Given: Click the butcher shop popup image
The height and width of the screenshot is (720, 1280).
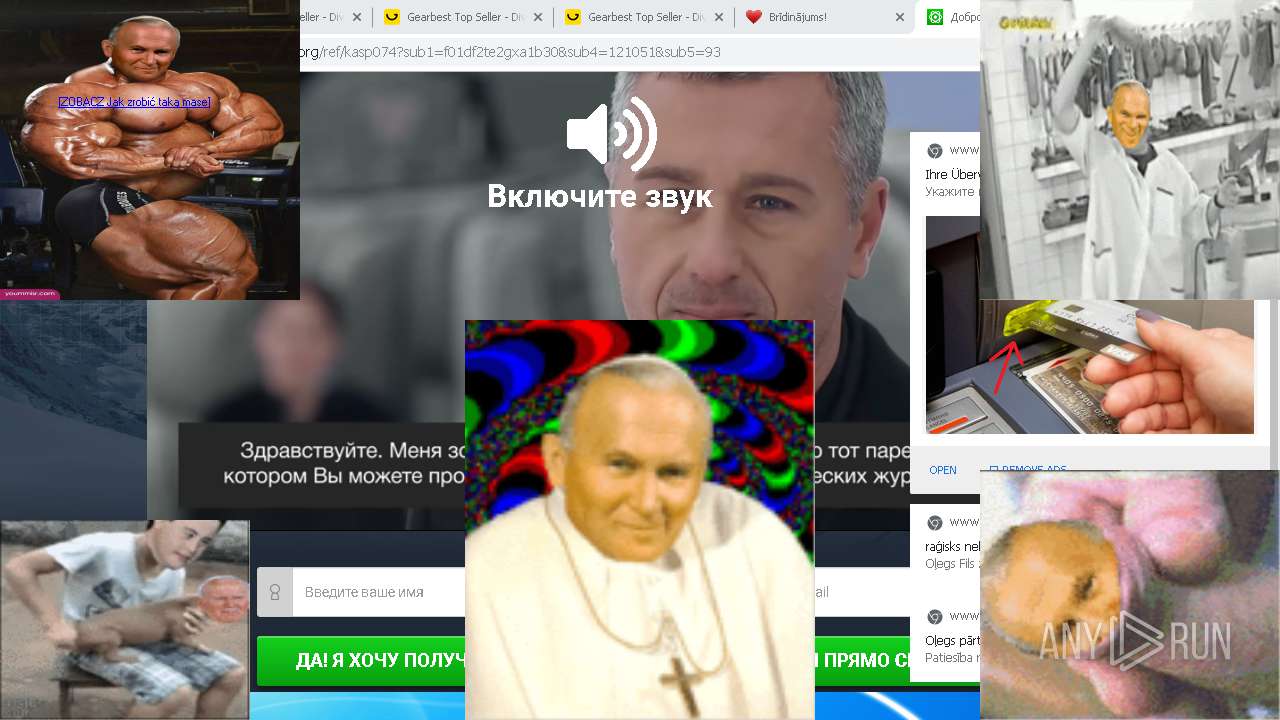Looking at the screenshot, I should 1130,150.
